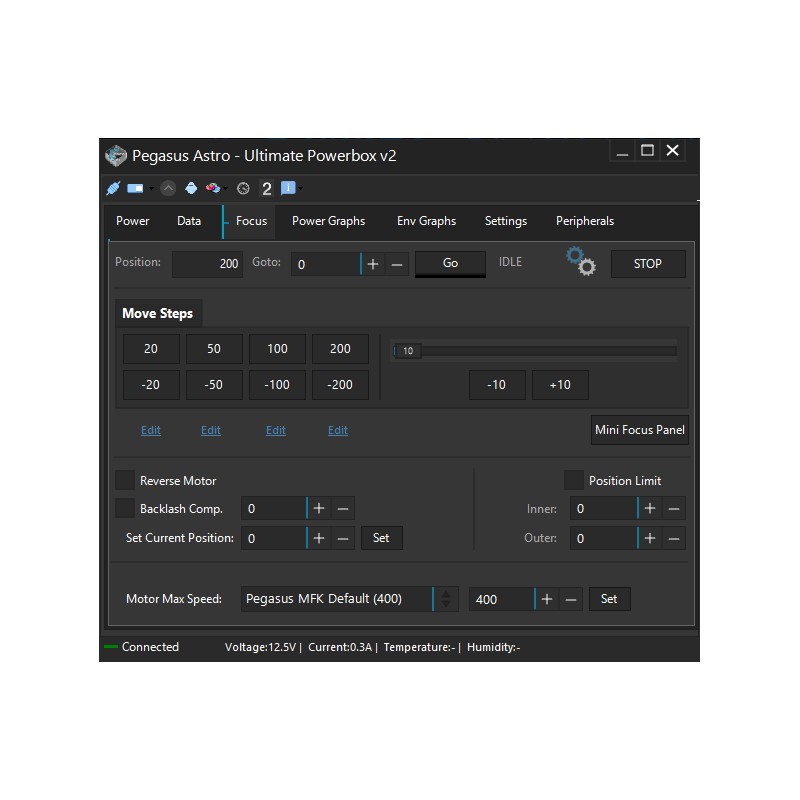Click the light blue bag-shaped toolbar icon

[x=191, y=188]
